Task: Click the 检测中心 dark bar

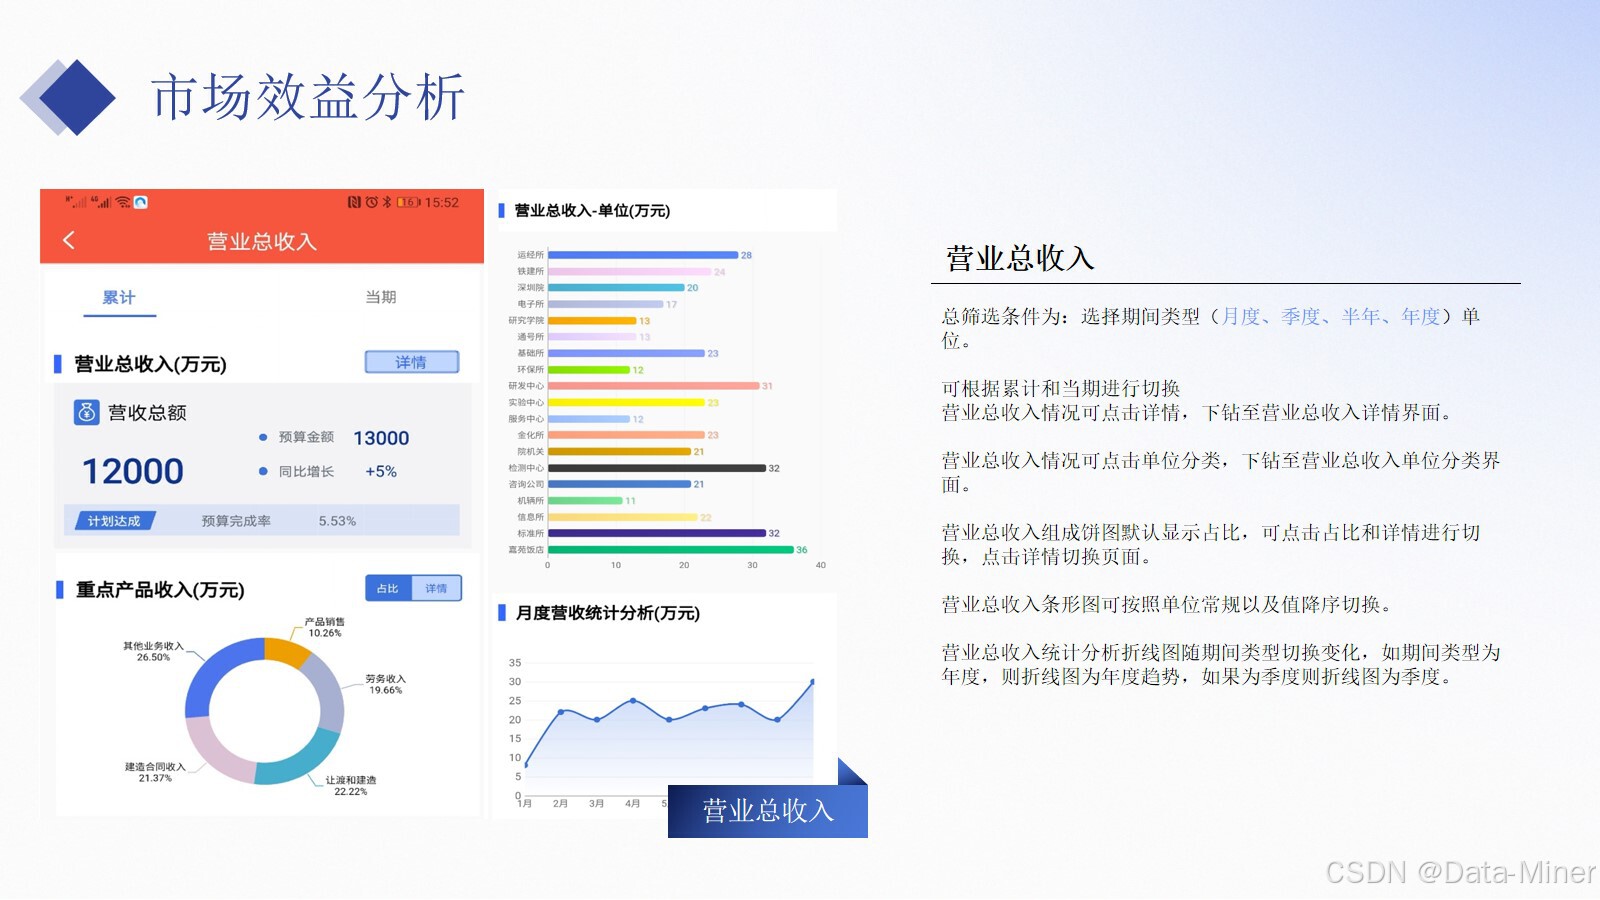Action: click(657, 467)
